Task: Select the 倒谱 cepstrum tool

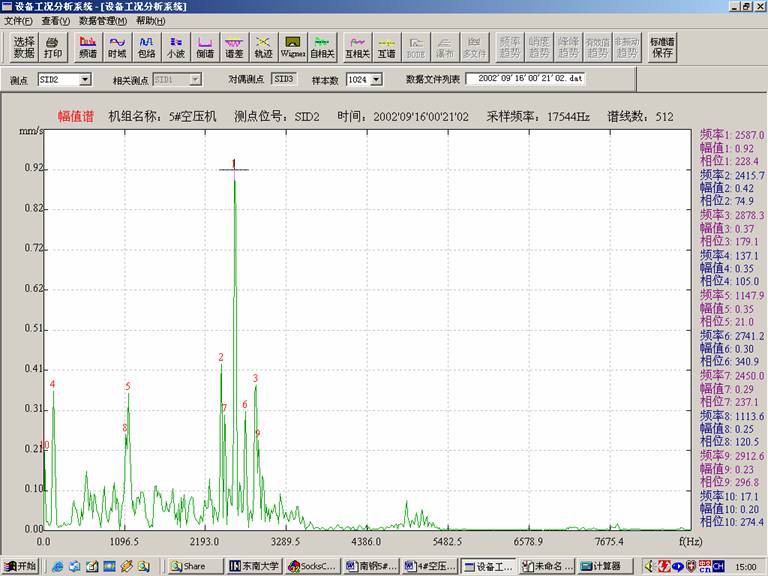Action: [205, 47]
